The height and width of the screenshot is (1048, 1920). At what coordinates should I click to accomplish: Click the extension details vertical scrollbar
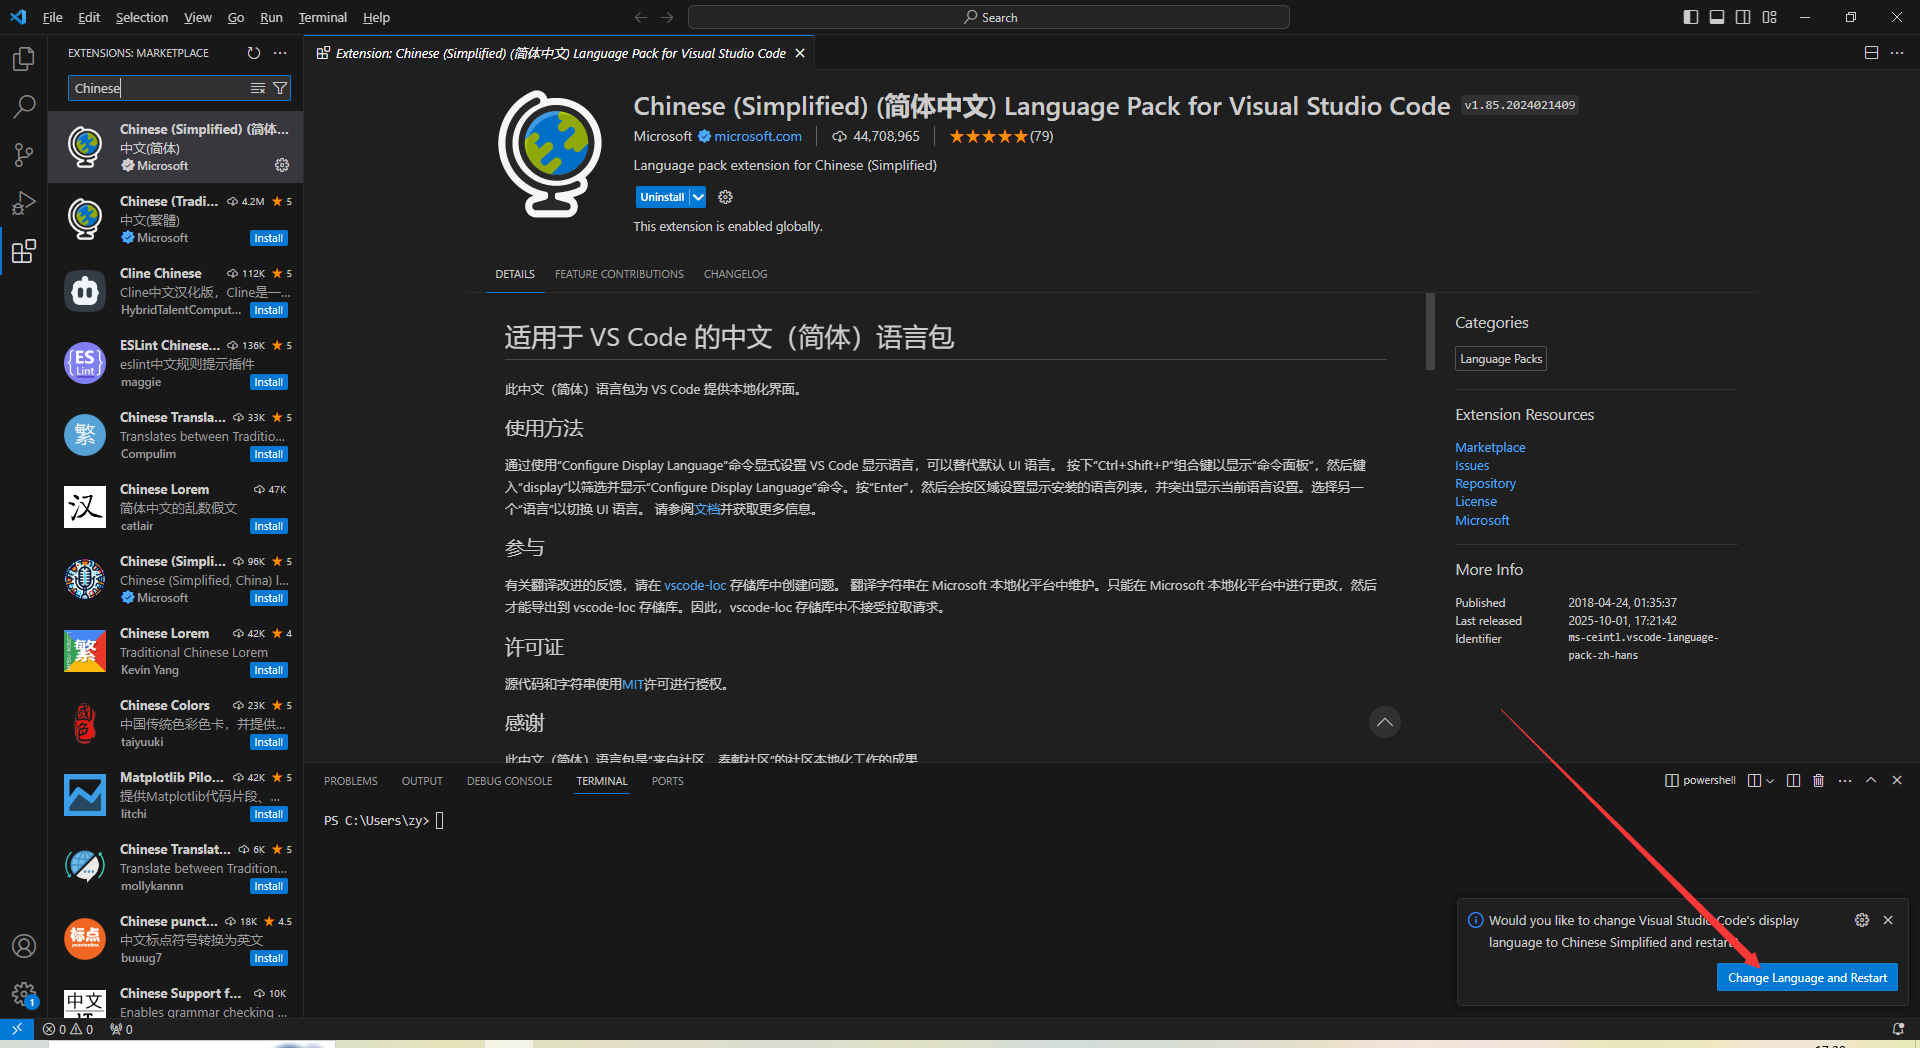(x=1430, y=331)
